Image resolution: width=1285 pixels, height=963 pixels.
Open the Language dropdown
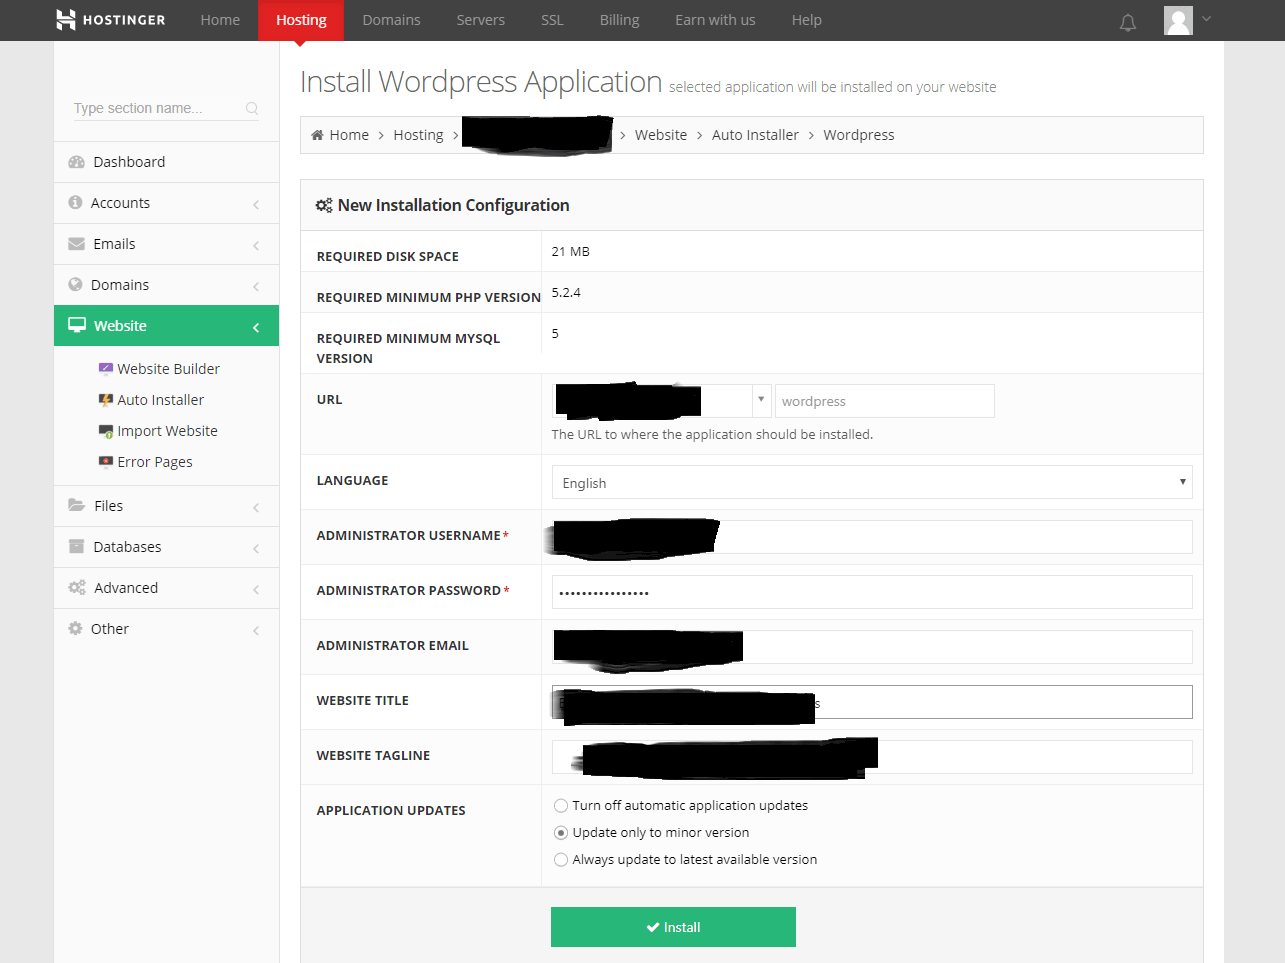(872, 482)
